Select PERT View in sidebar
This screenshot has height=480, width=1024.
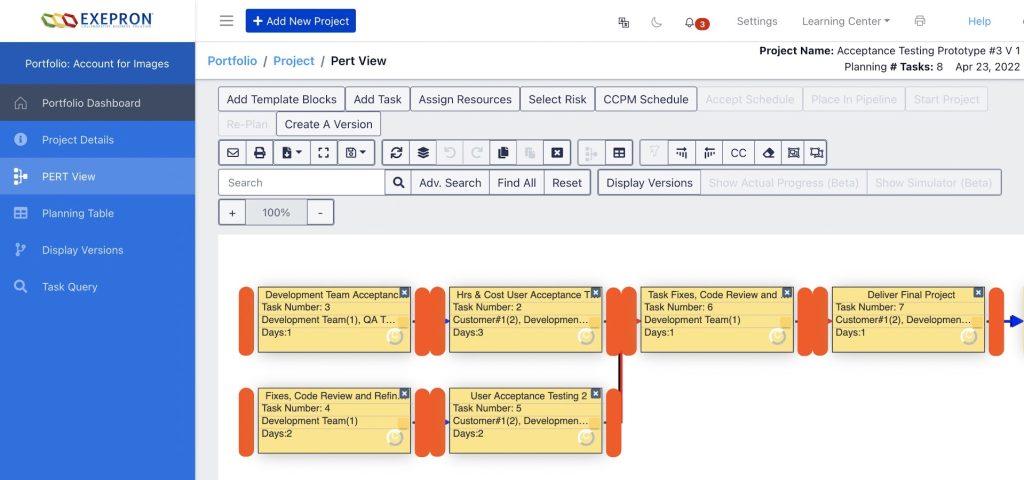[x=97, y=176]
